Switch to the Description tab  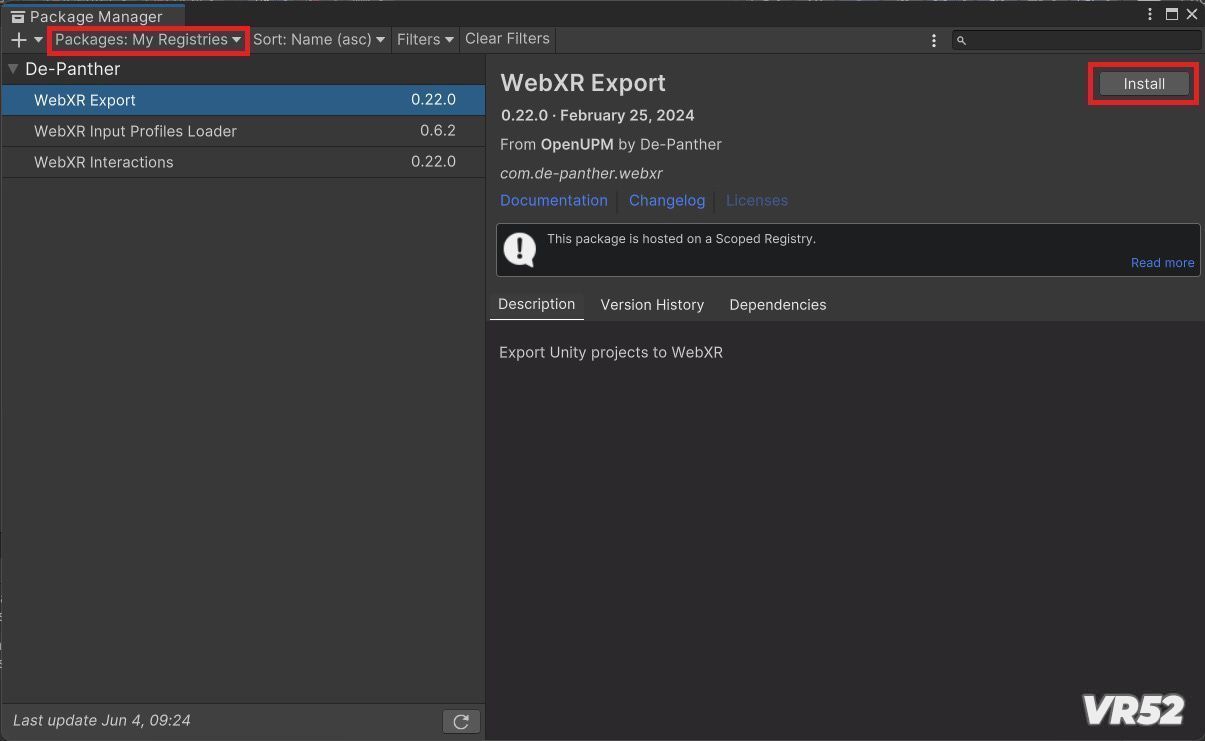[x=537, y=304]
